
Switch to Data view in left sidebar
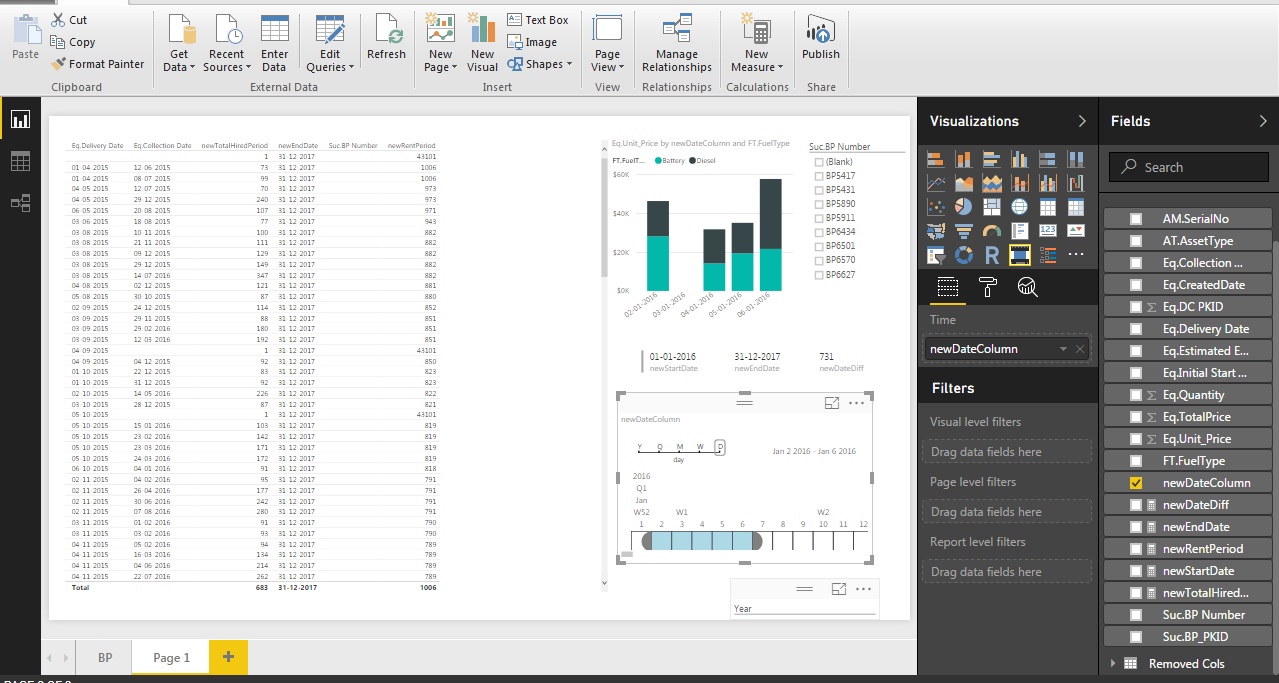click(20, 161)
